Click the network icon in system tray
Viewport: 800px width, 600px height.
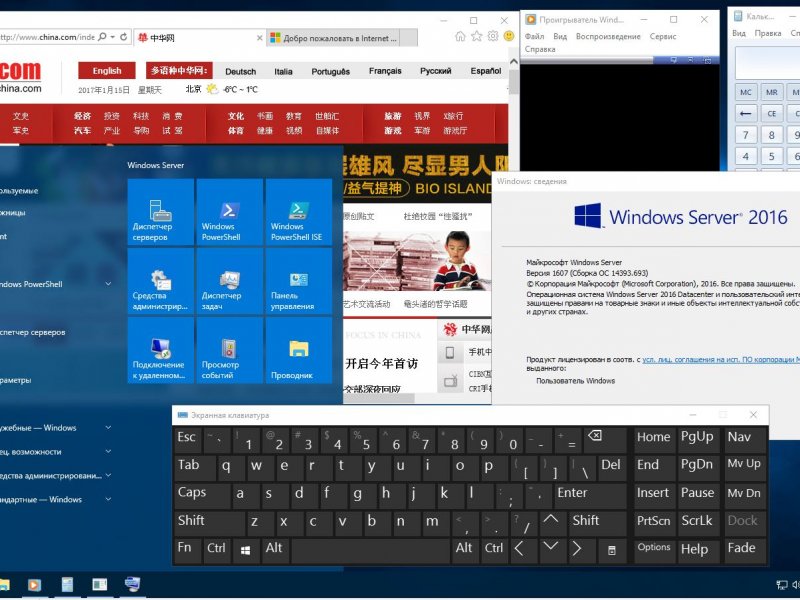coord(782,585)
